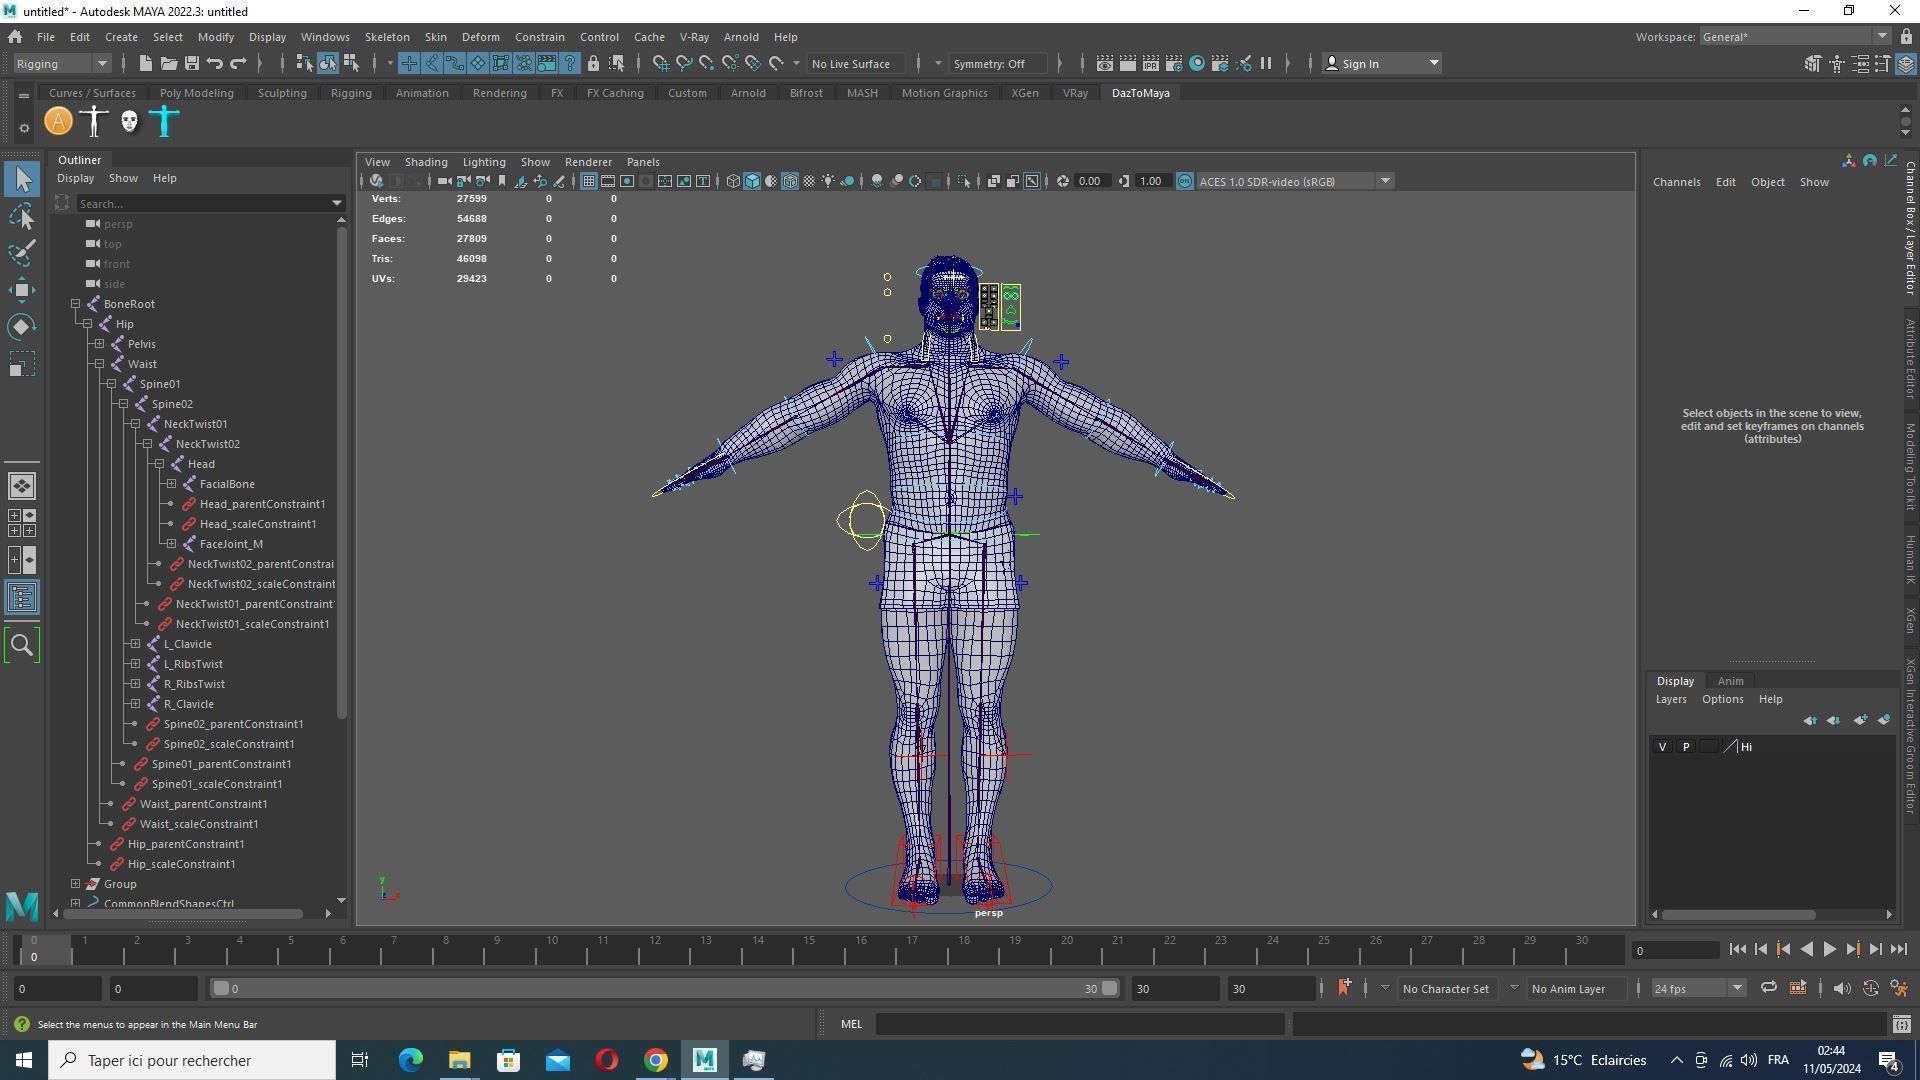Toggle layer visibility V box
The image size is (1920, 1080).
tap(1662, 747)
